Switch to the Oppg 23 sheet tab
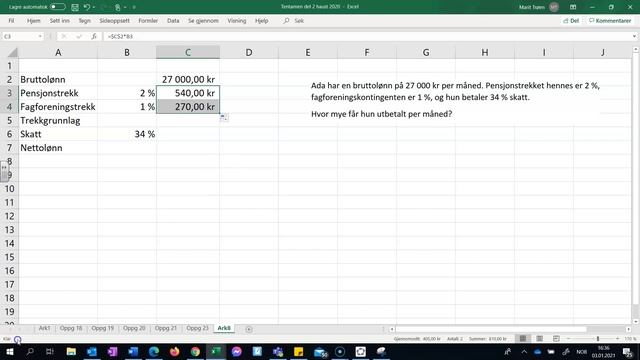Screen dimensions: 640x360 tap(197, 328)
